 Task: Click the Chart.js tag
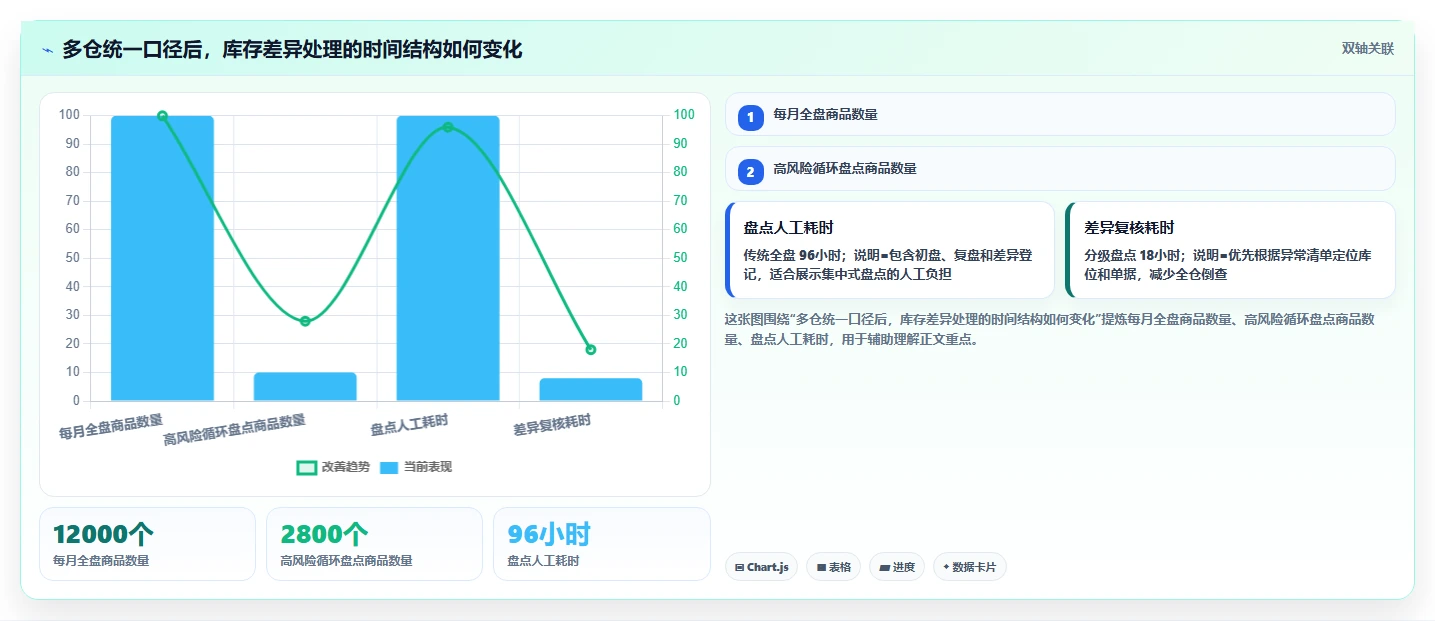[761, 567]
